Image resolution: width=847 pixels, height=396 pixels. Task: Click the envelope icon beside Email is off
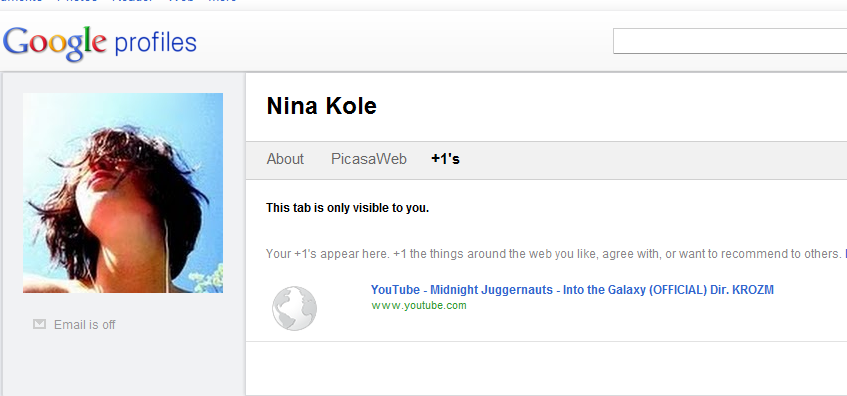[x=39, y=324]
